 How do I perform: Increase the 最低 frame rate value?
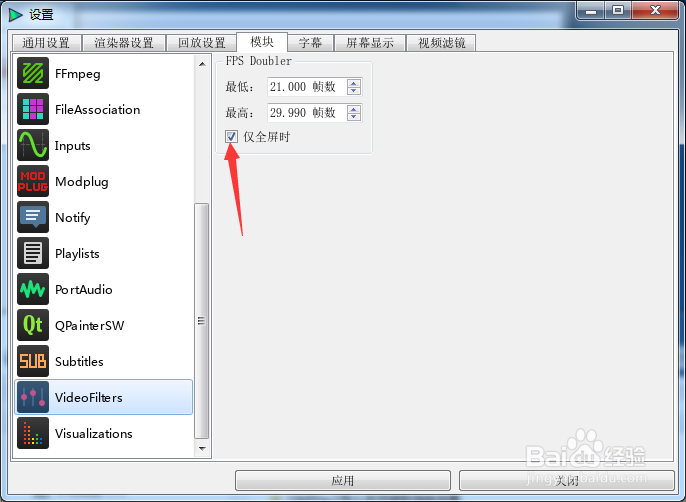pyautogui.click(x=354, y=83)
